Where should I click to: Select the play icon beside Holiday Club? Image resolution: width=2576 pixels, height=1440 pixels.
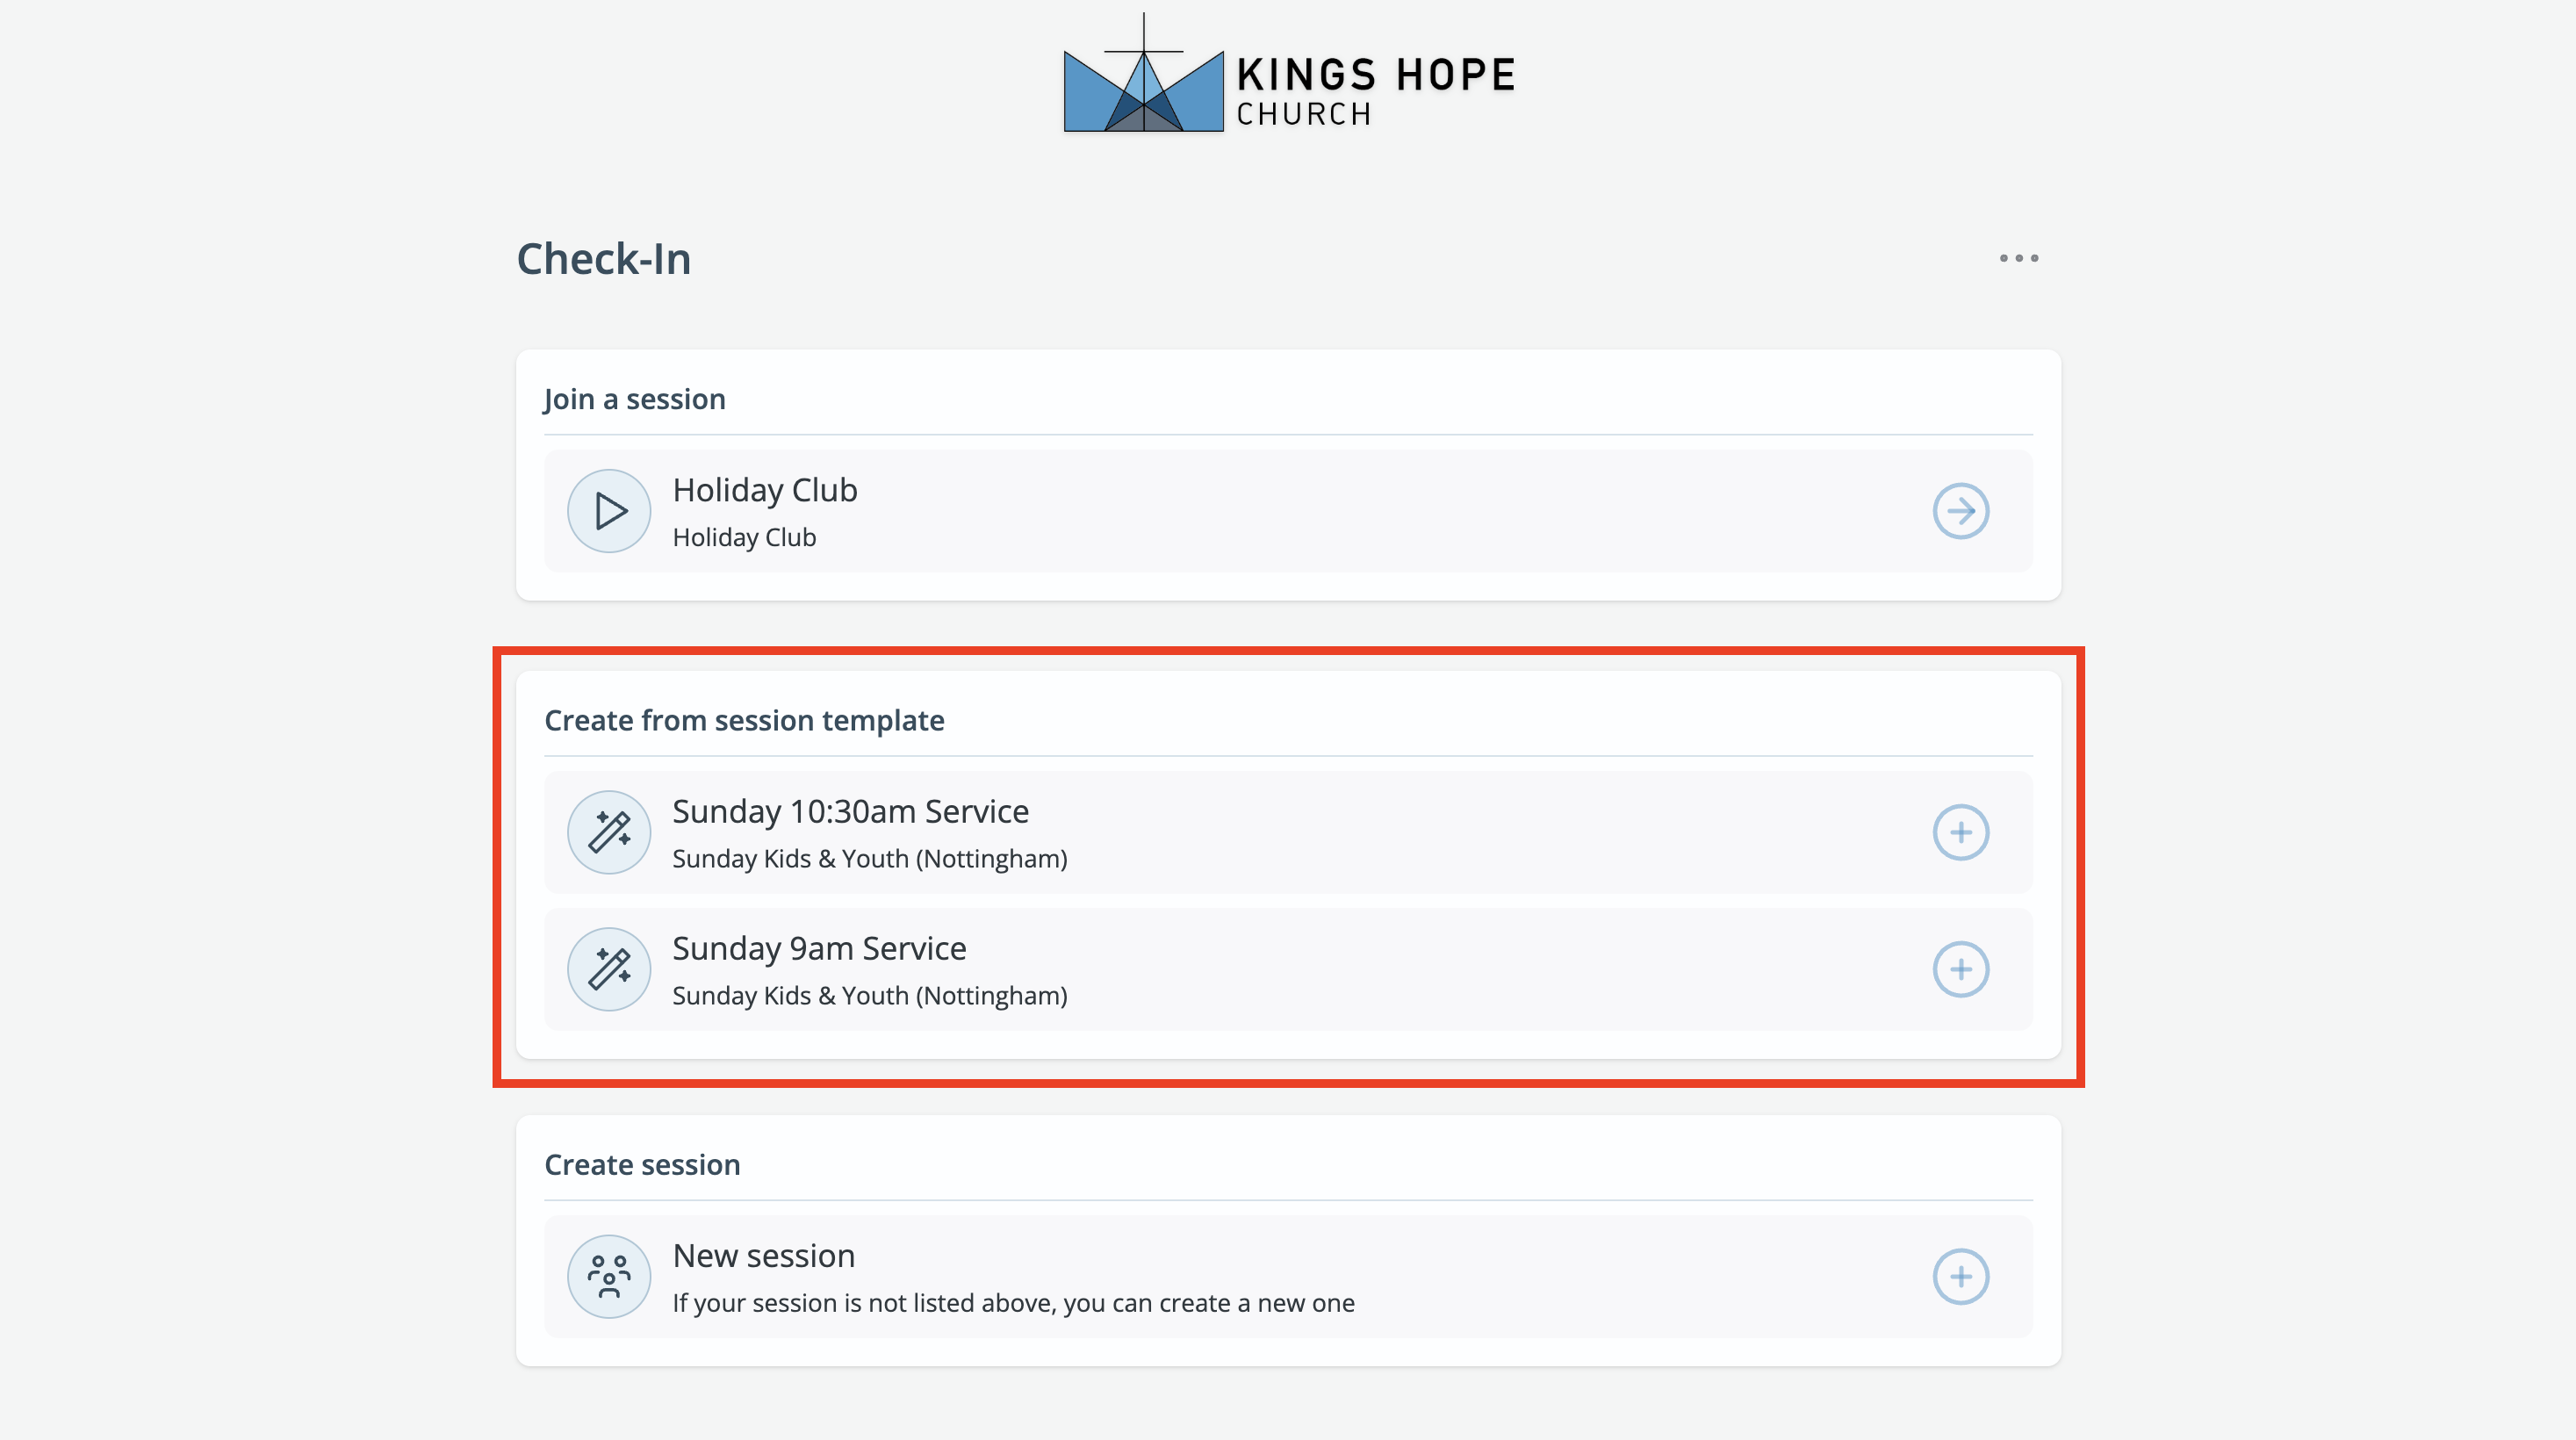pyautogui.click(x=608, y=511)
